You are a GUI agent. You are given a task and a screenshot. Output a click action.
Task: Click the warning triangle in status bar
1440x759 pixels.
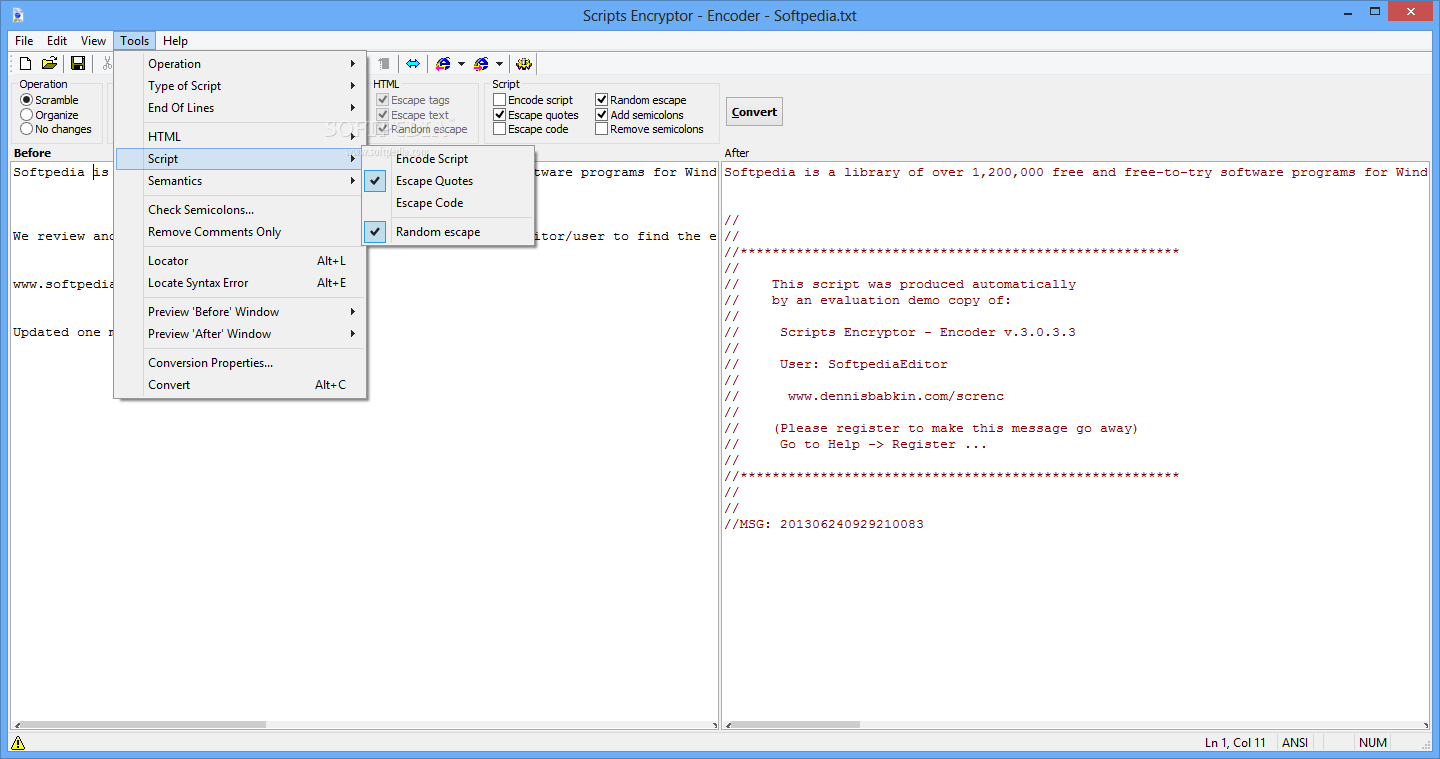click(17, 743)
